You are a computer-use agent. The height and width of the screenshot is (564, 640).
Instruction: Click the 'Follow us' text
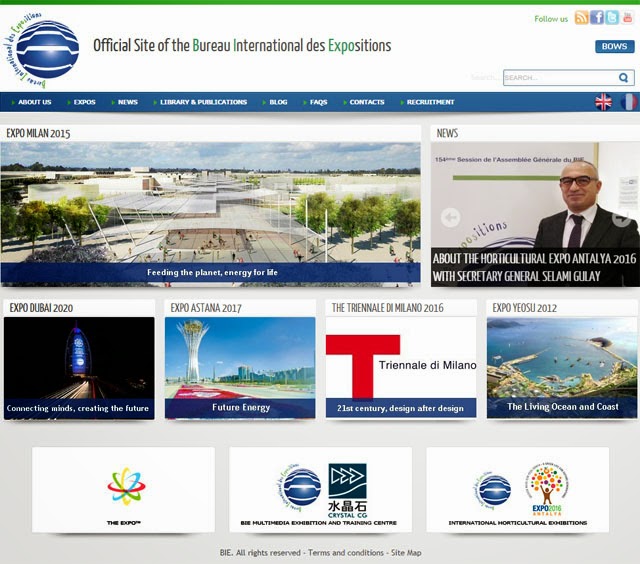pyautogui.click(x=551, y=19)
